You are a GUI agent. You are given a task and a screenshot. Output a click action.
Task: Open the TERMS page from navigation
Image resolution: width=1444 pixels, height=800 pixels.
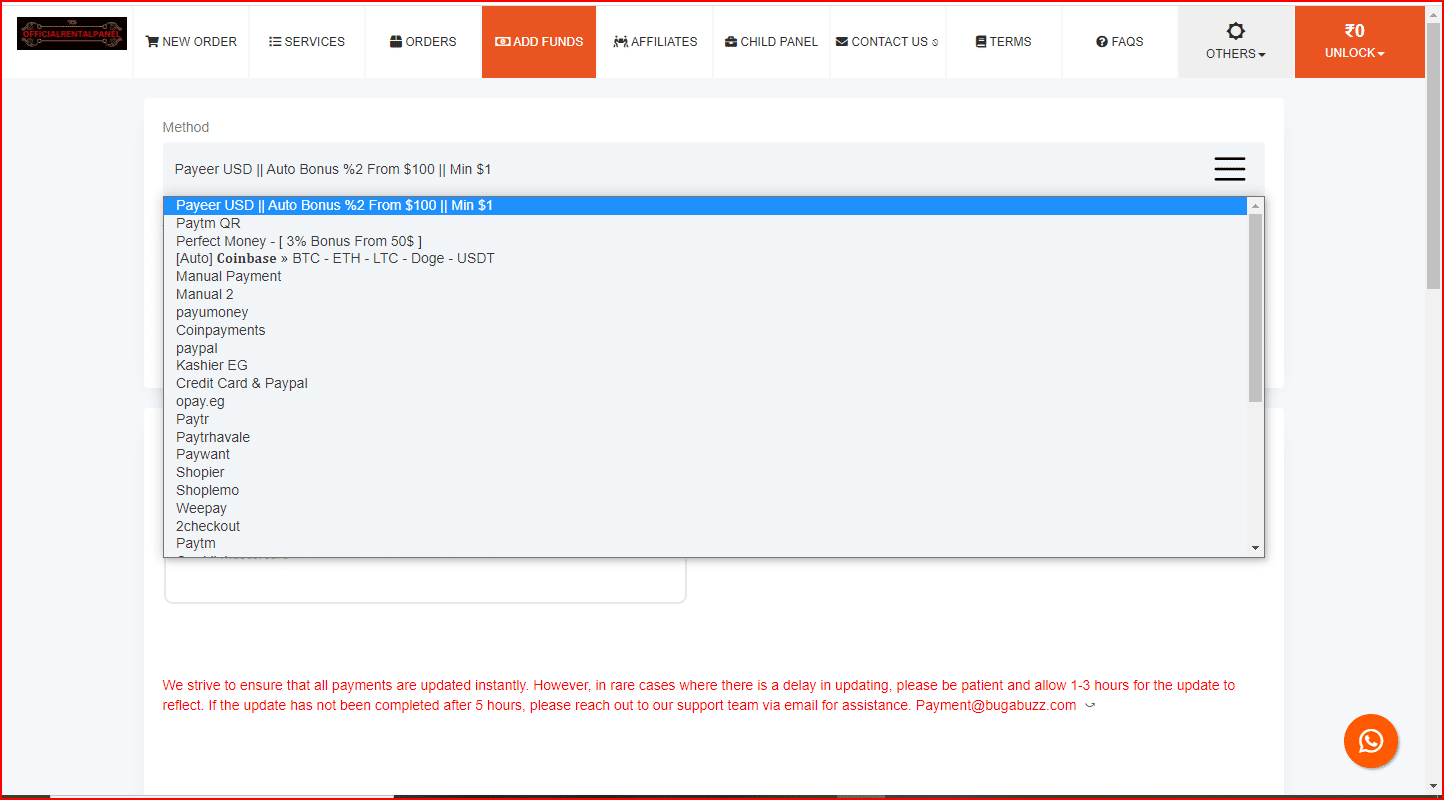pos(1003,41)
